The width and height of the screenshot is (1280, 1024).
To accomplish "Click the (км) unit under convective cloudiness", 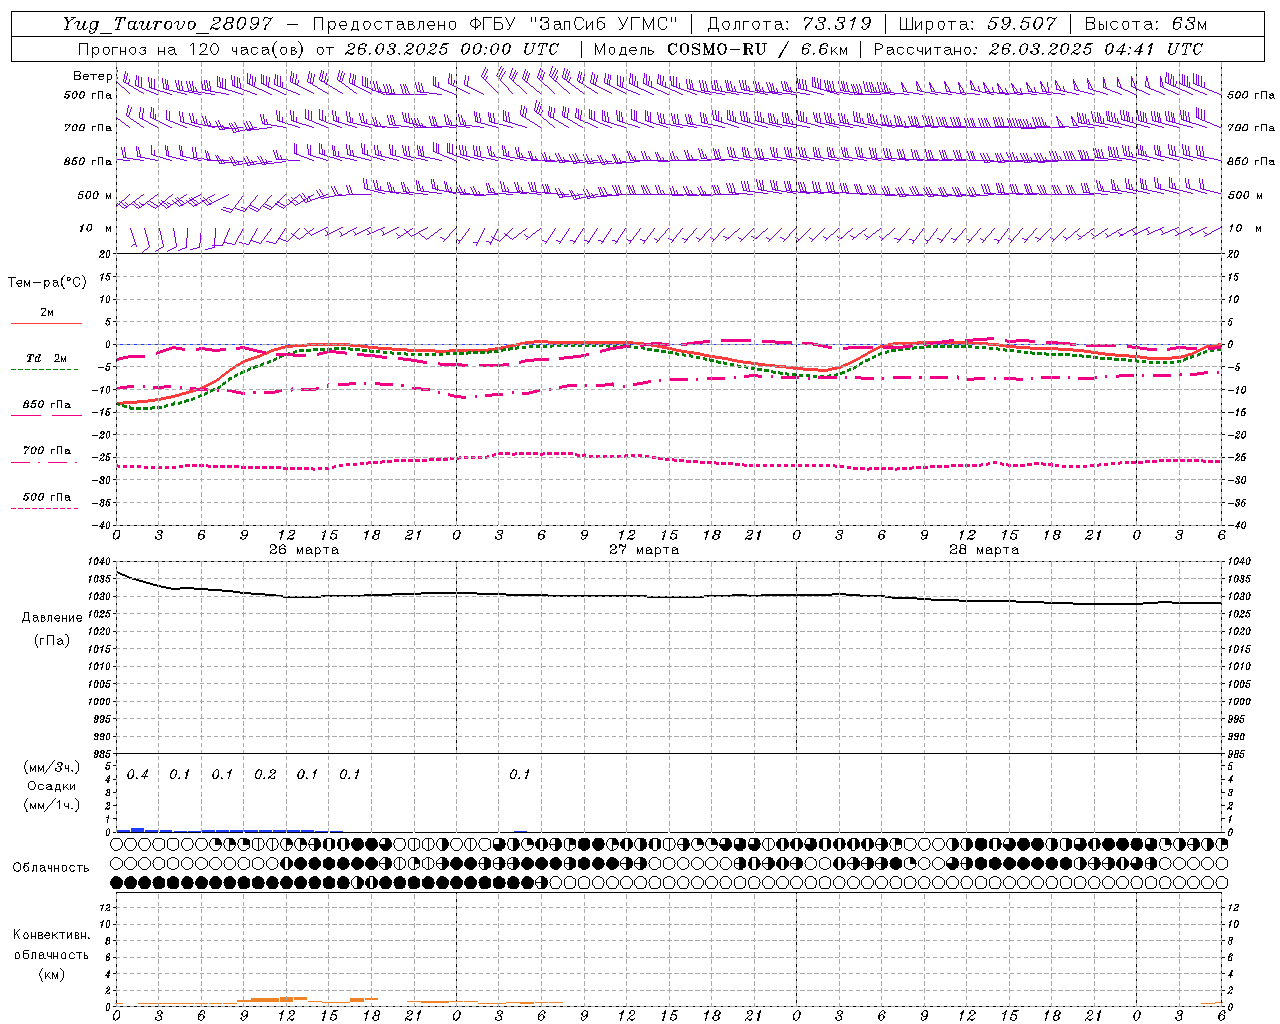I will click(52, 974).
